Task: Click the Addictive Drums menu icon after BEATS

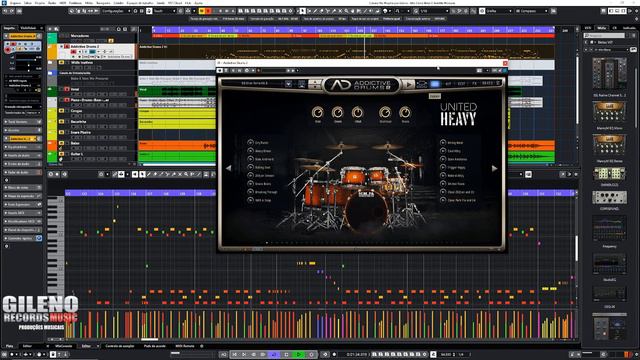Action: tap(498, 83)
